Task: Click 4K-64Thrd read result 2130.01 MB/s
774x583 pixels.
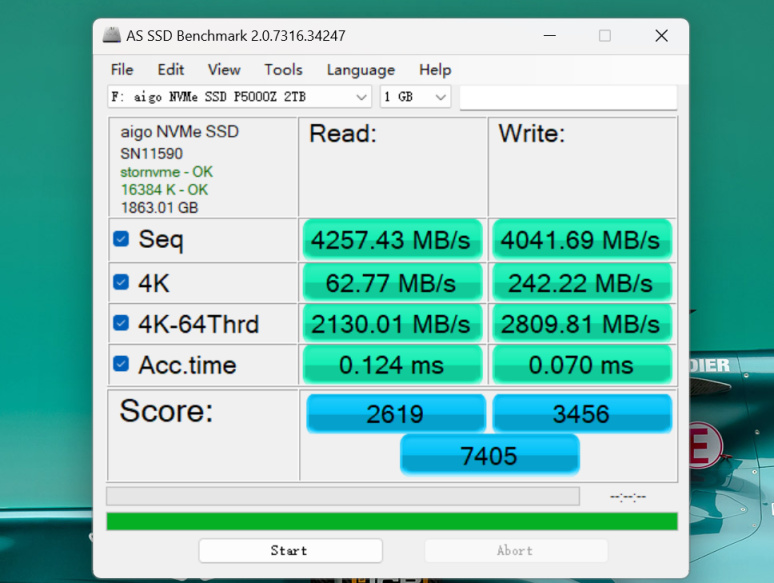Action: (392, 324)
